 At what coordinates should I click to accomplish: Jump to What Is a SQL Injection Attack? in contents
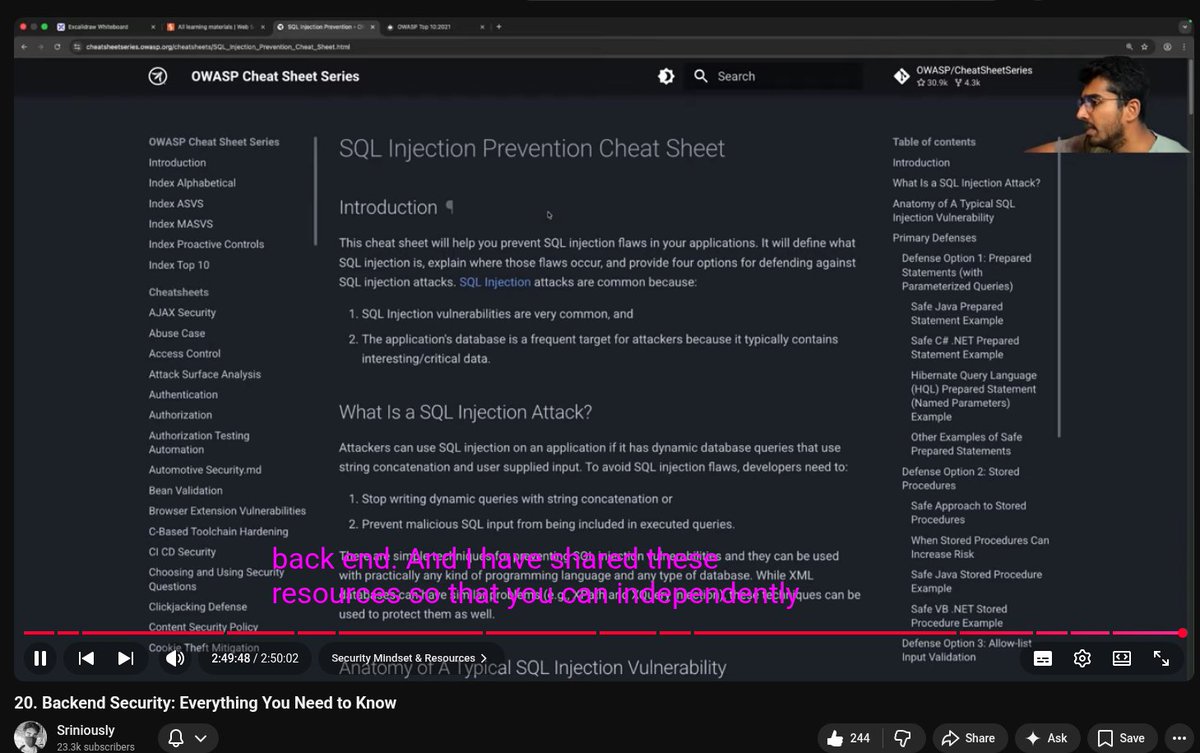pos(966,183)
